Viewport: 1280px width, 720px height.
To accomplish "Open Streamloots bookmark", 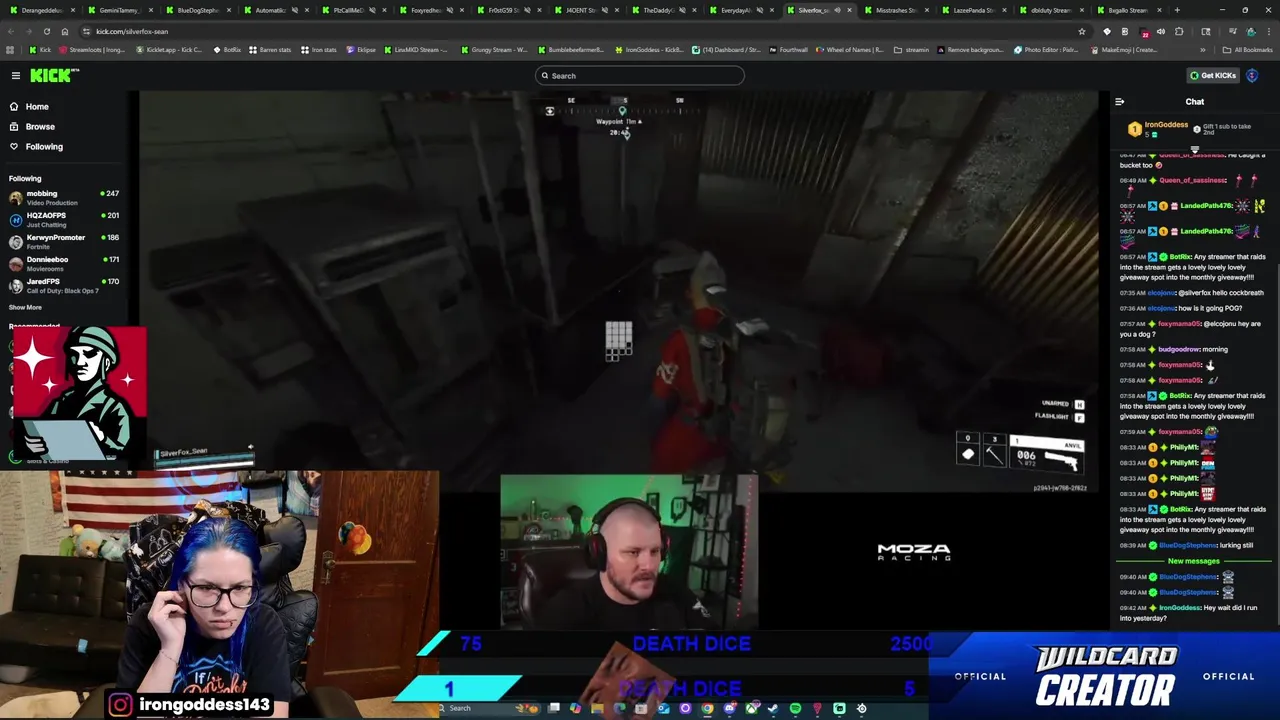I will [x=92, y=50].
